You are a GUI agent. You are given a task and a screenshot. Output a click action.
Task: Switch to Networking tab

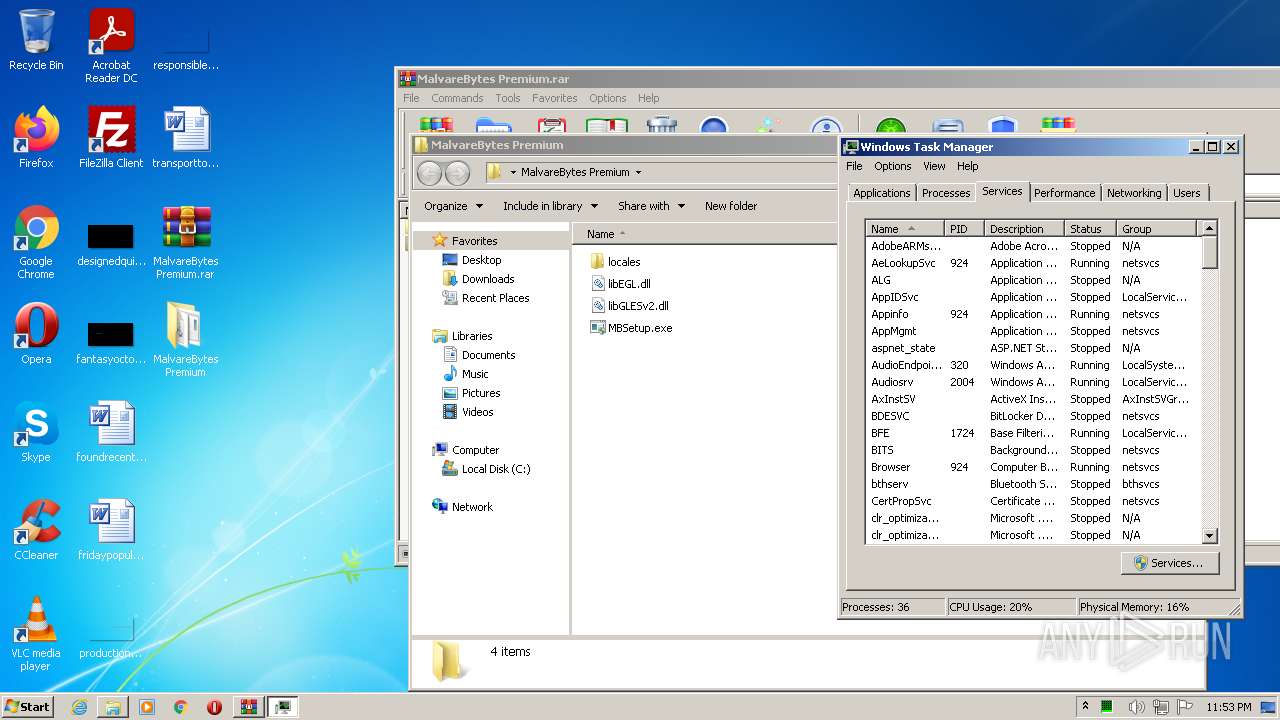[x=1134, y=193]
